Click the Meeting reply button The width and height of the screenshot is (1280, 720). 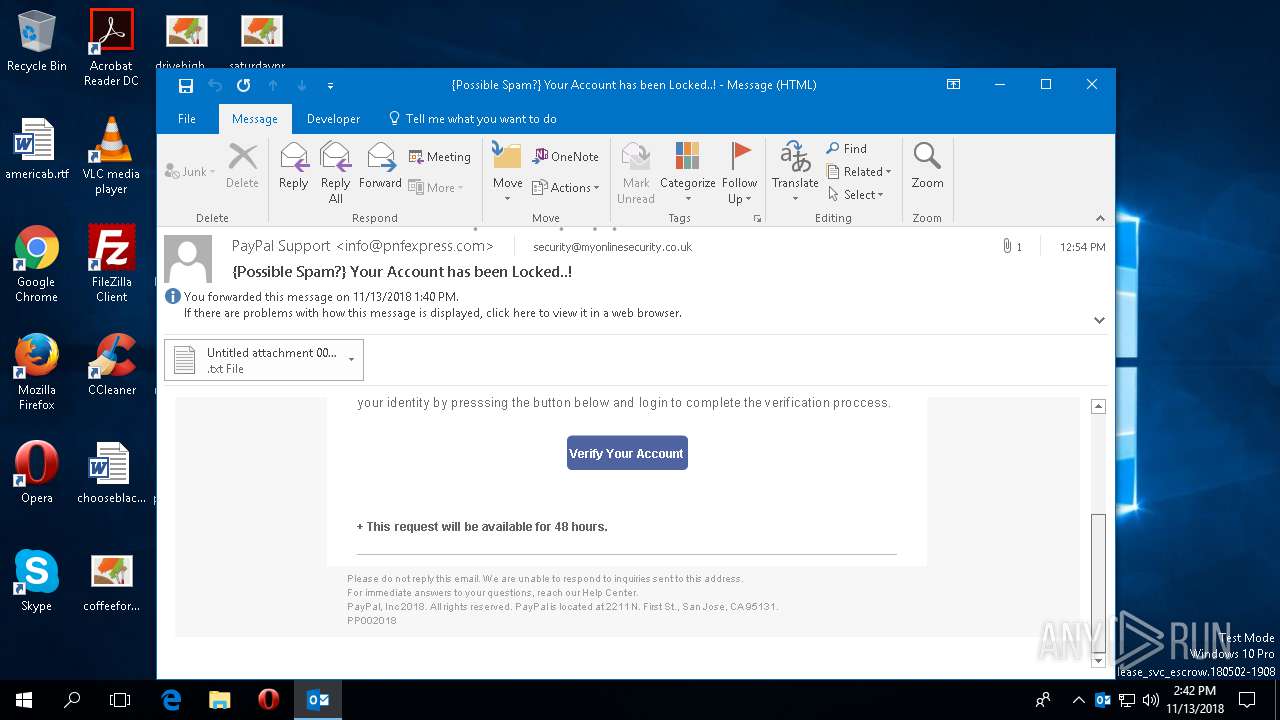(x=439, y=157)
